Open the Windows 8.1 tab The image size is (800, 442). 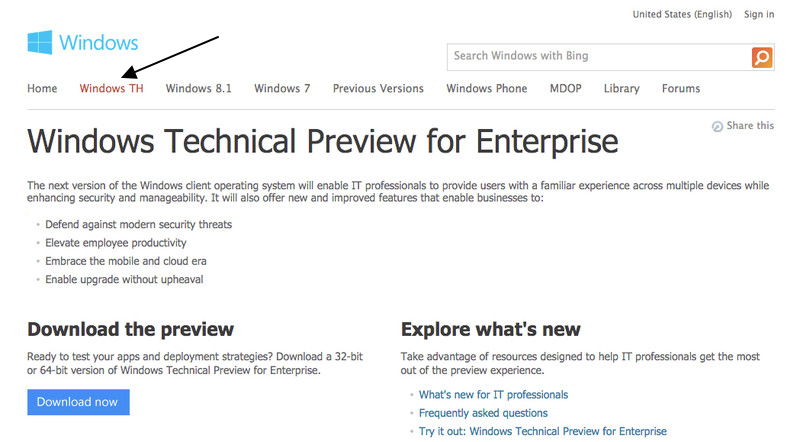tap(198, 88)
